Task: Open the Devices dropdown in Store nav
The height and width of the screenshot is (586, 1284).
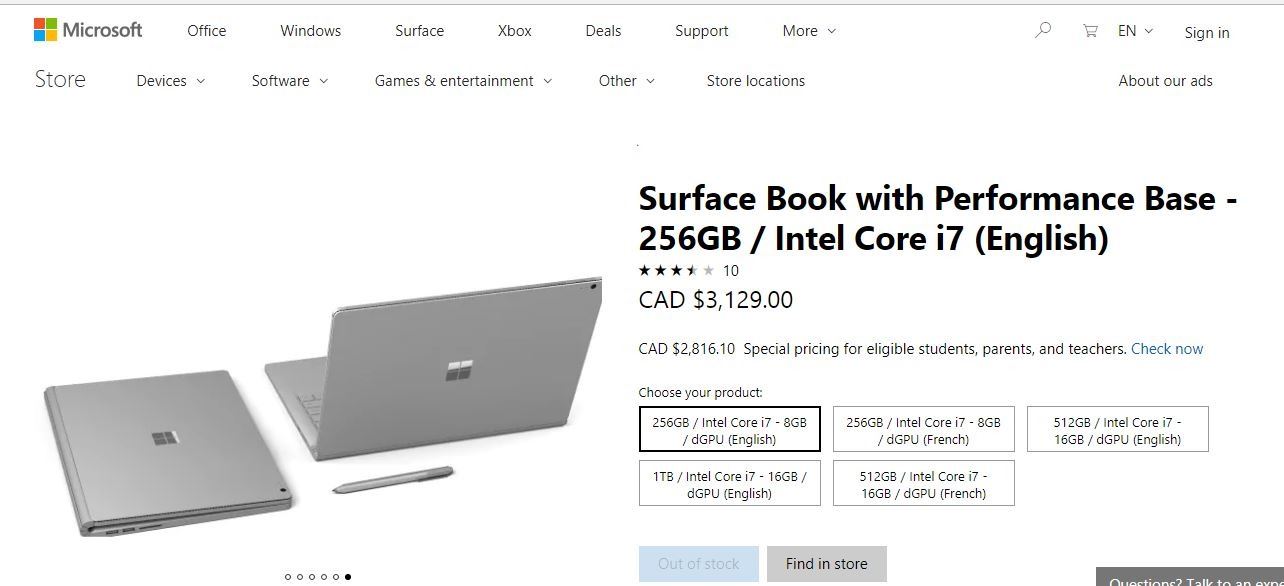Action: 170,81
